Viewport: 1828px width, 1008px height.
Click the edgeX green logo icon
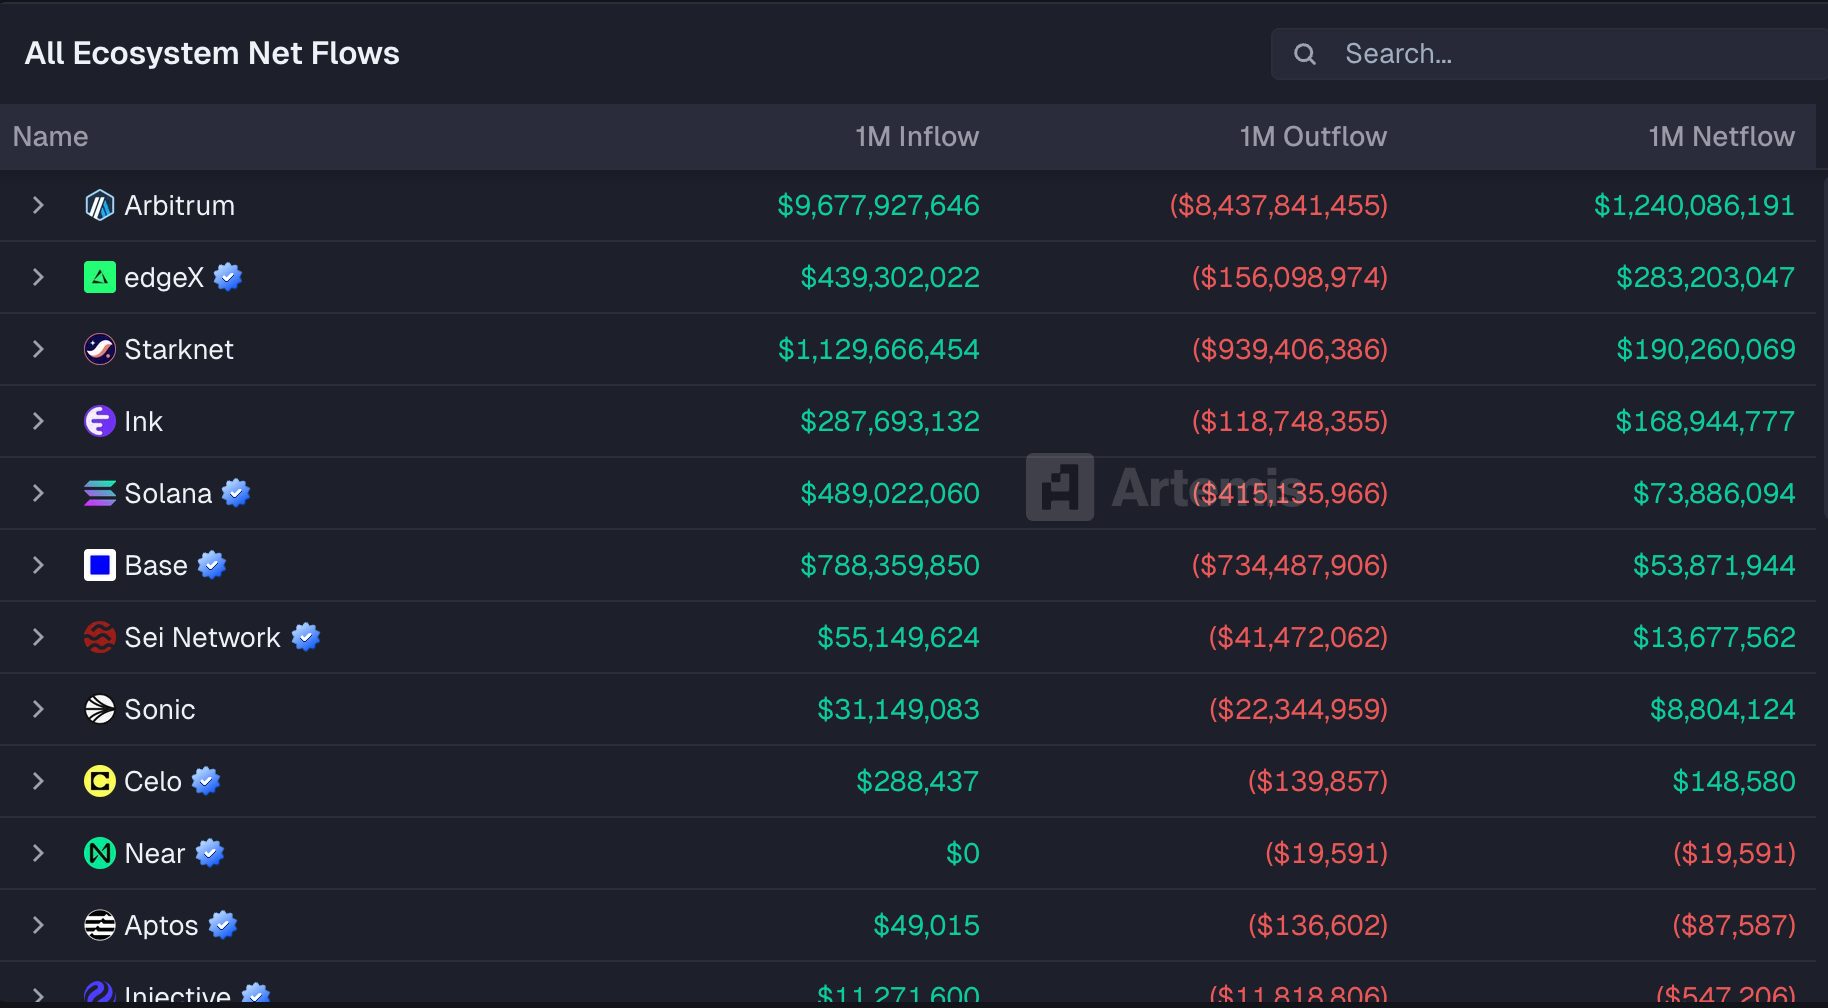pyautogui.click(x=99, y=277)
